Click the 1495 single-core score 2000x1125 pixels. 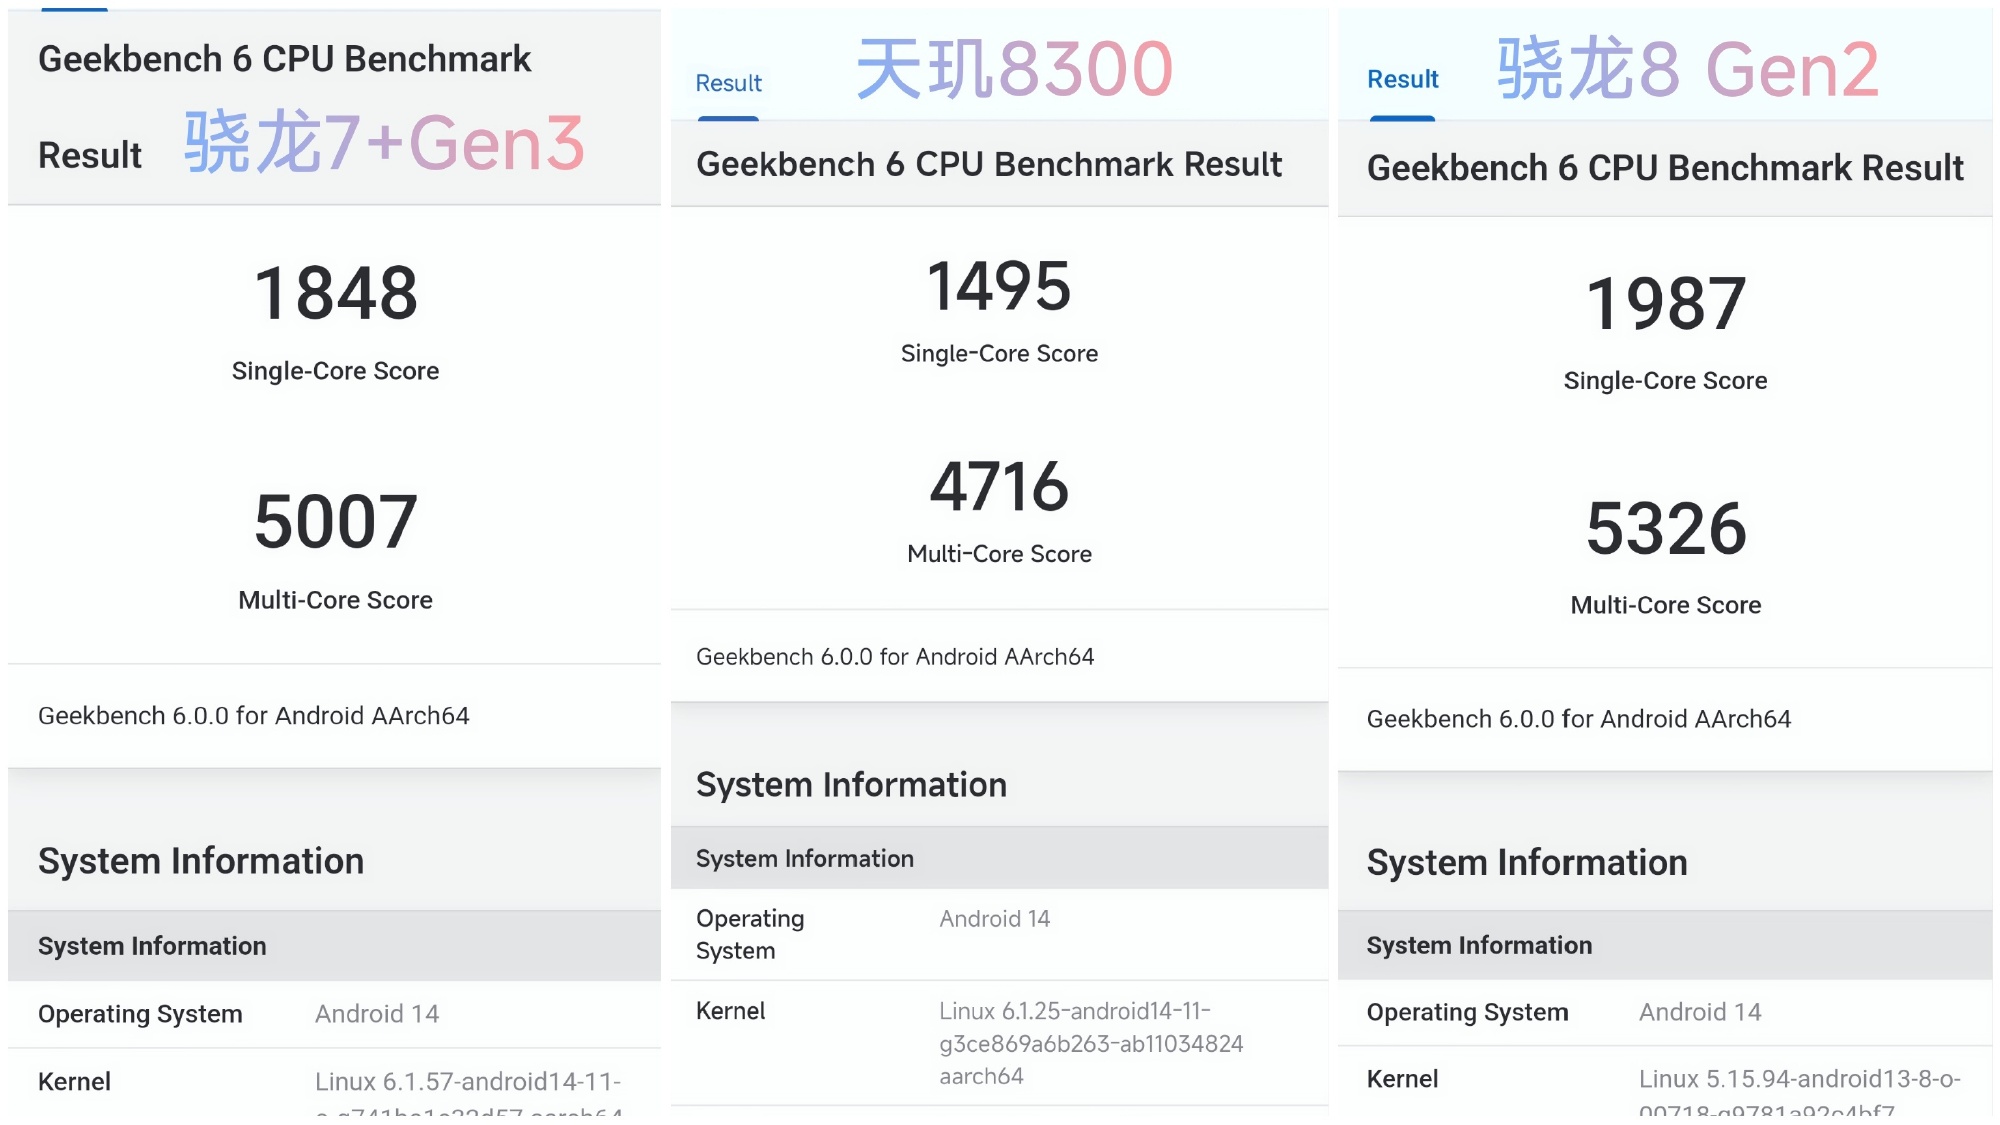[x=999, y=285]
